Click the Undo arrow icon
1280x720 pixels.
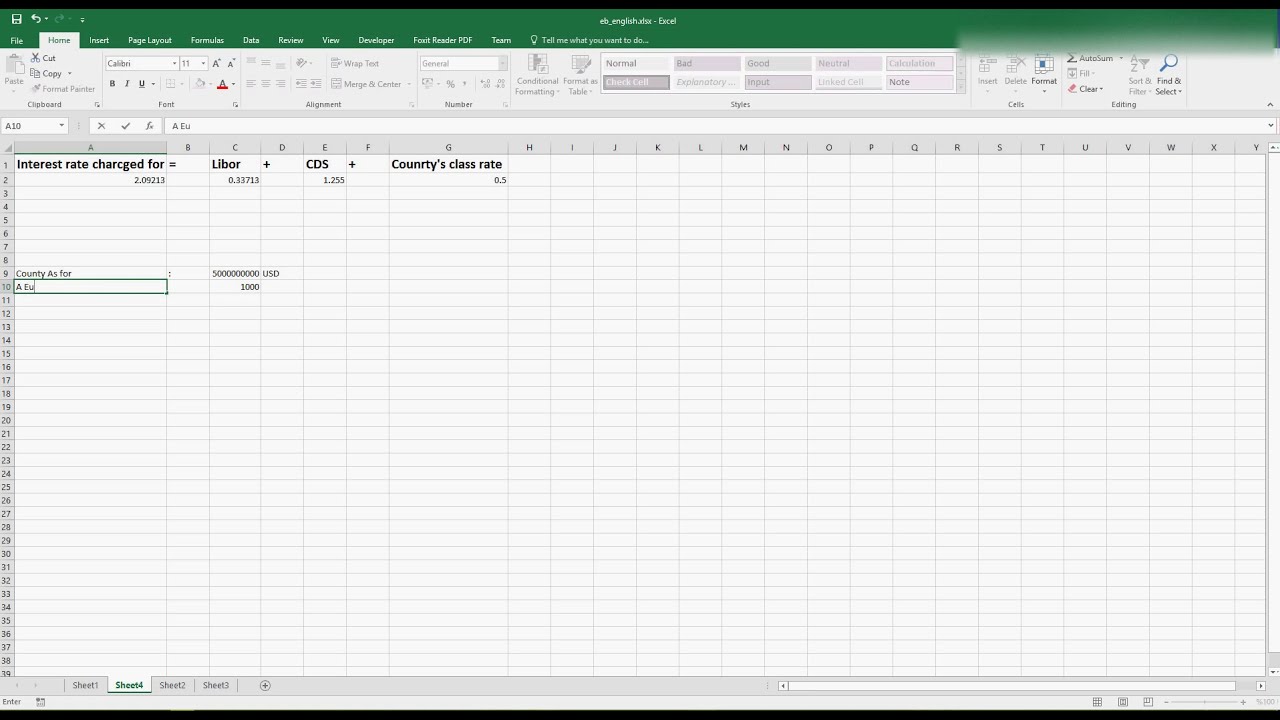point(36,19)
